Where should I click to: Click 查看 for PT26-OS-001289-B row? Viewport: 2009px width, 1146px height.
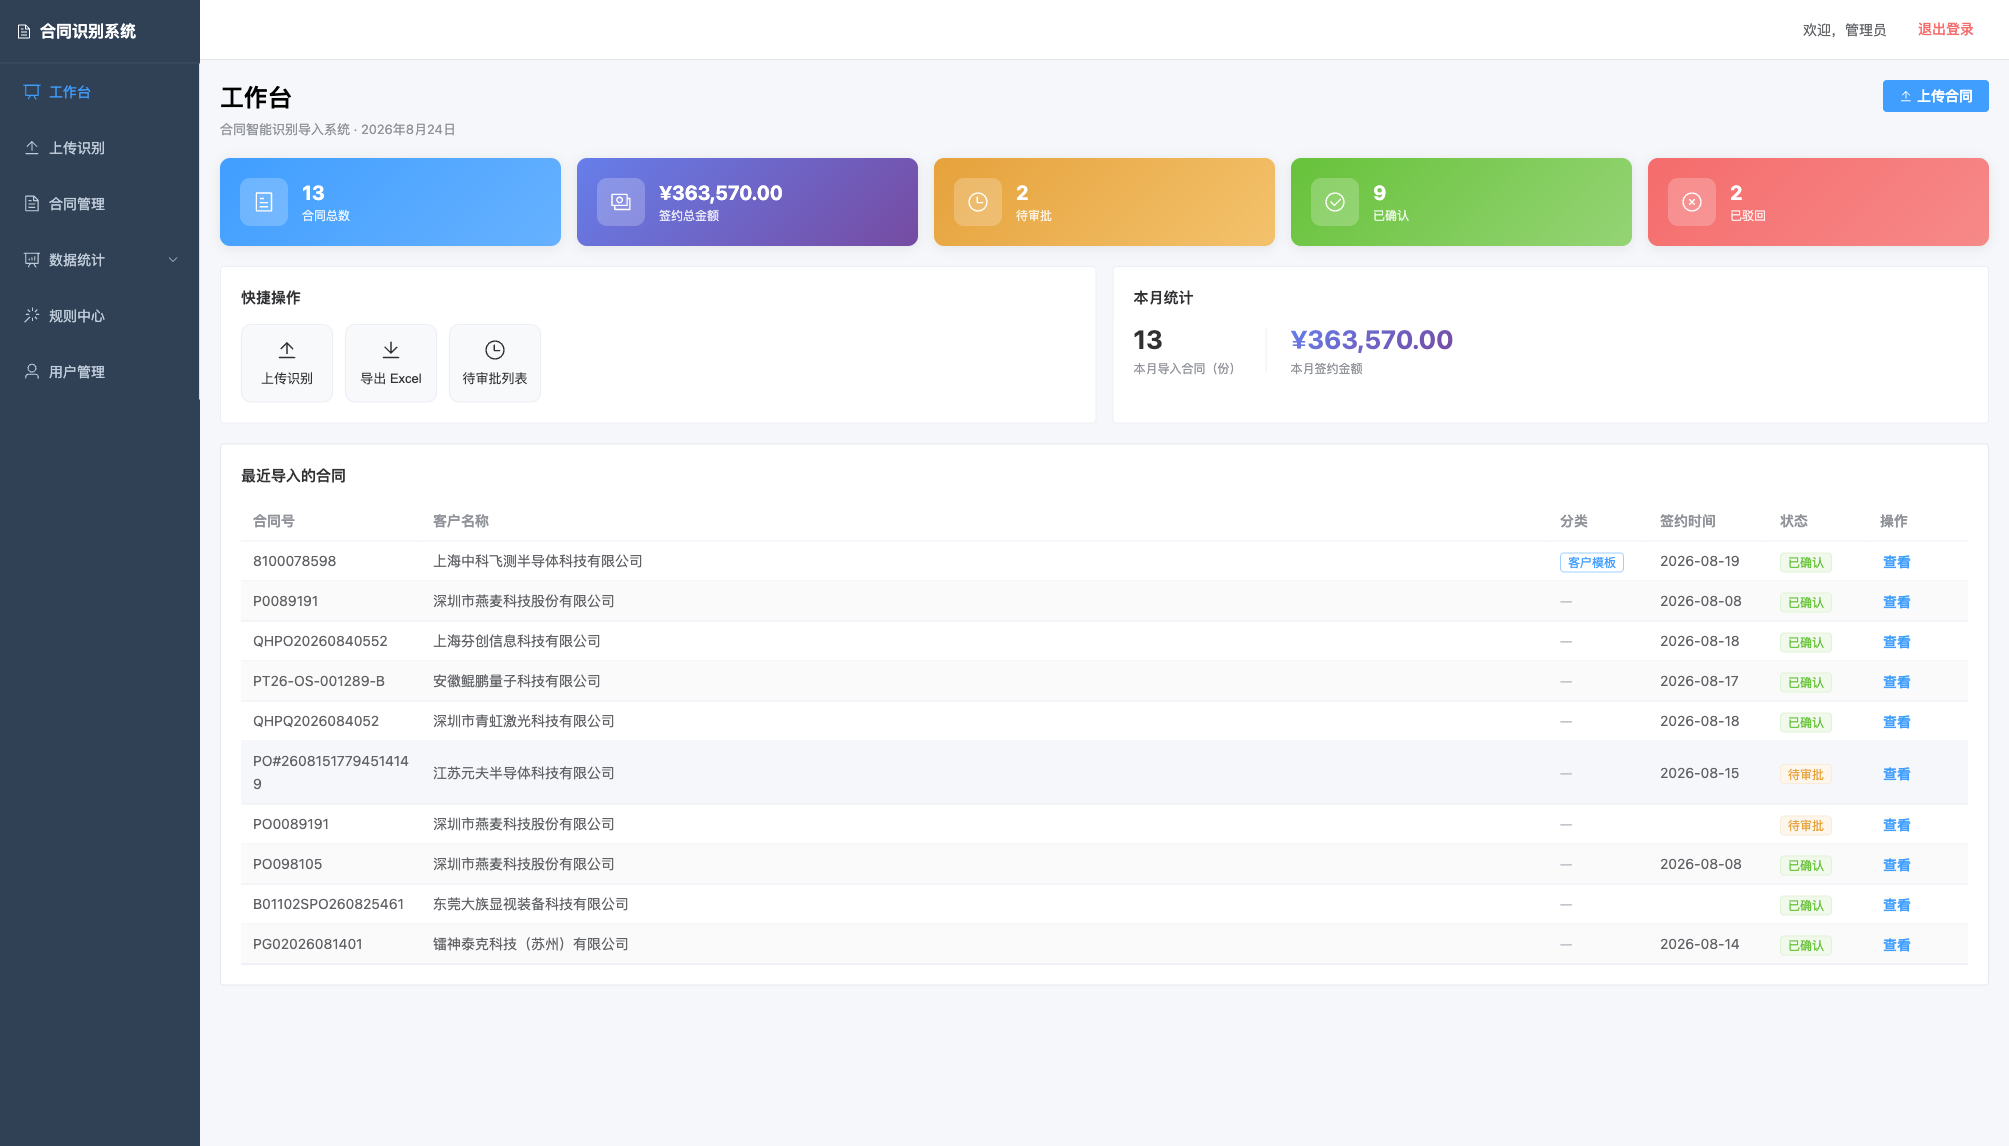pos(1896,682)
